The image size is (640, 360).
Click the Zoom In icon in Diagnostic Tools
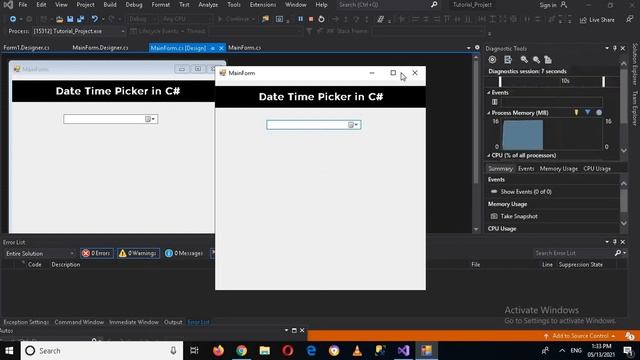click(x=524, y=60)
